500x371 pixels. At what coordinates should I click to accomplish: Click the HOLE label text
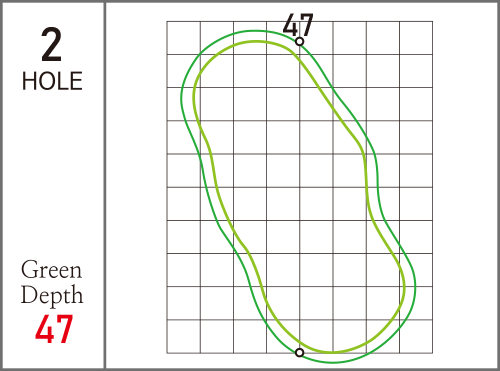[x=52, y=81]
